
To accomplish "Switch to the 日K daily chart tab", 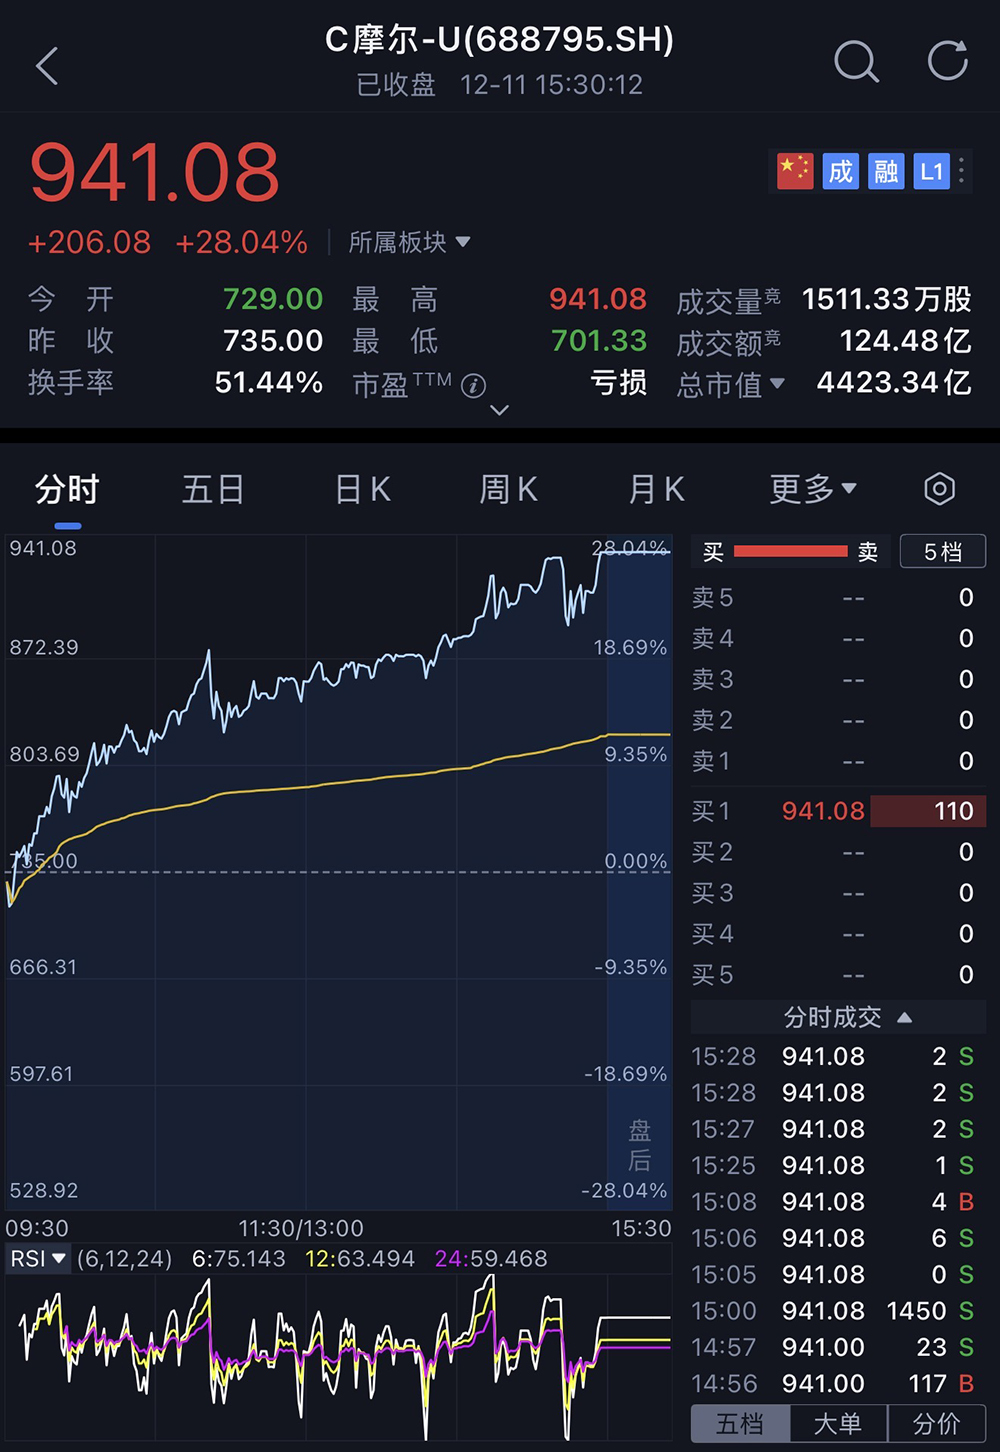I will coord(361,489).
